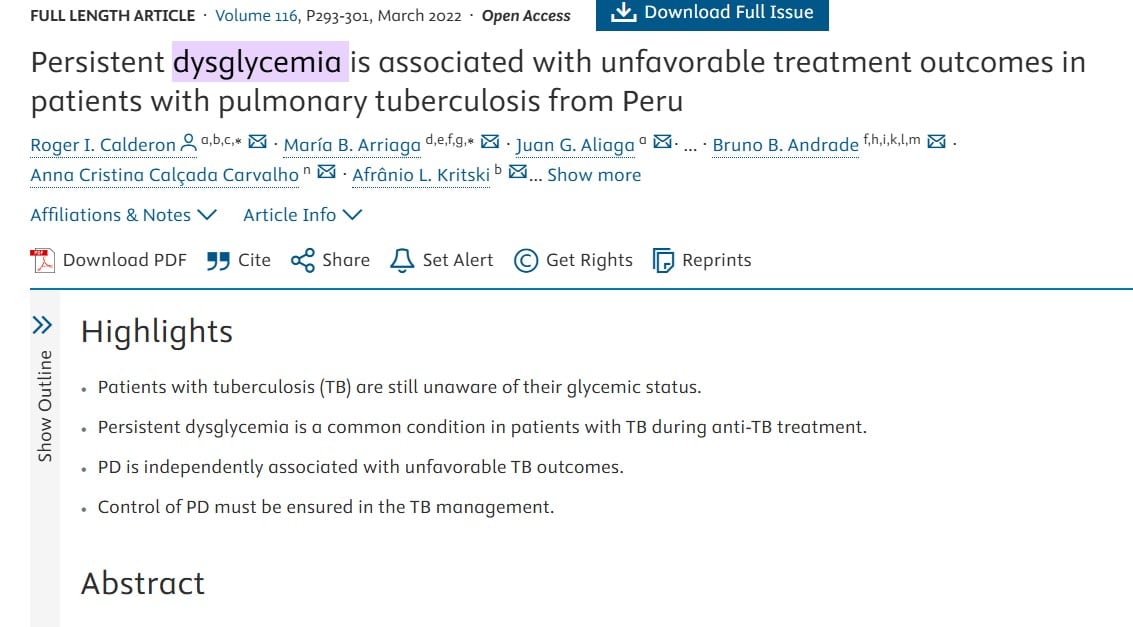1133x627 pixels.
Task: Click the Reprints document icon
Action: (x=663, y=261)
